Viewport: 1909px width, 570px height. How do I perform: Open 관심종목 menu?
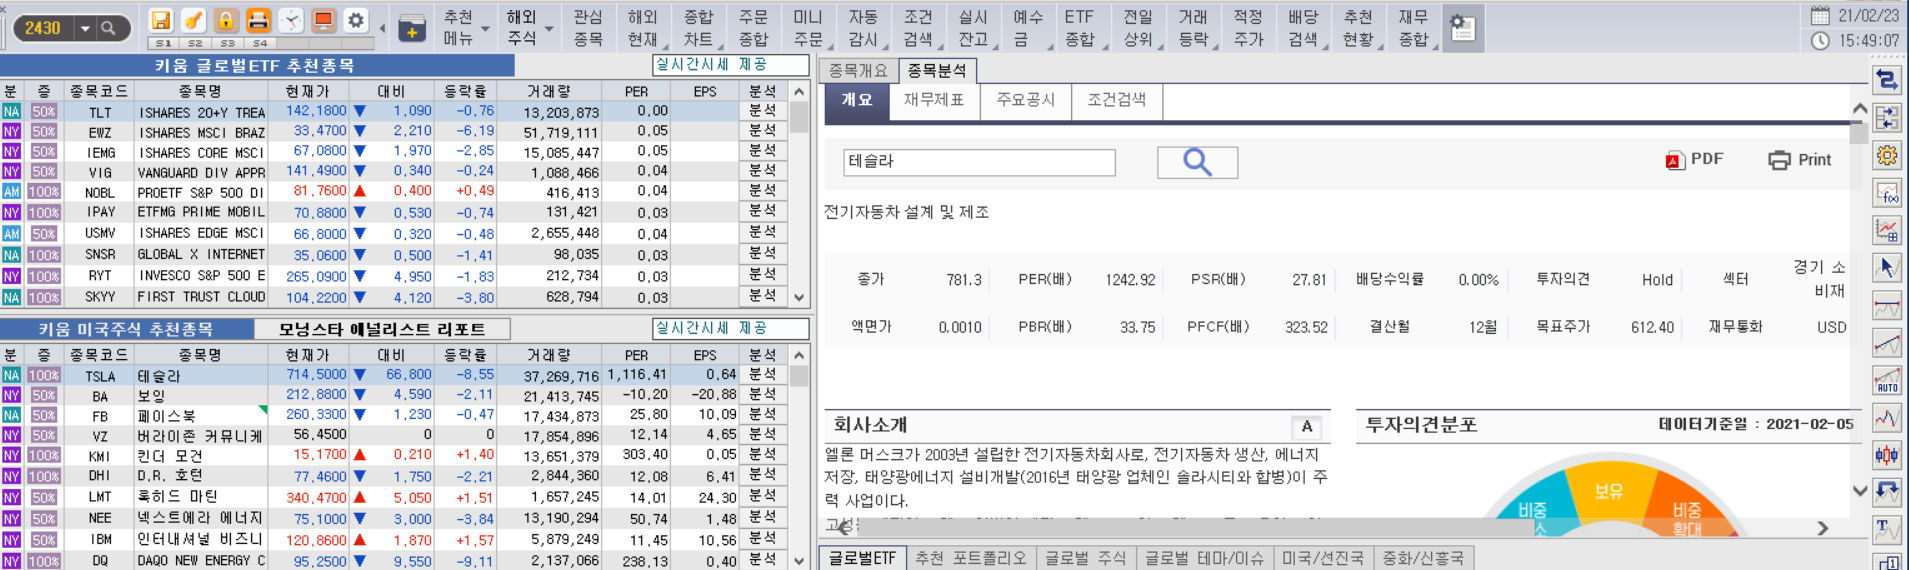[588, 28]
